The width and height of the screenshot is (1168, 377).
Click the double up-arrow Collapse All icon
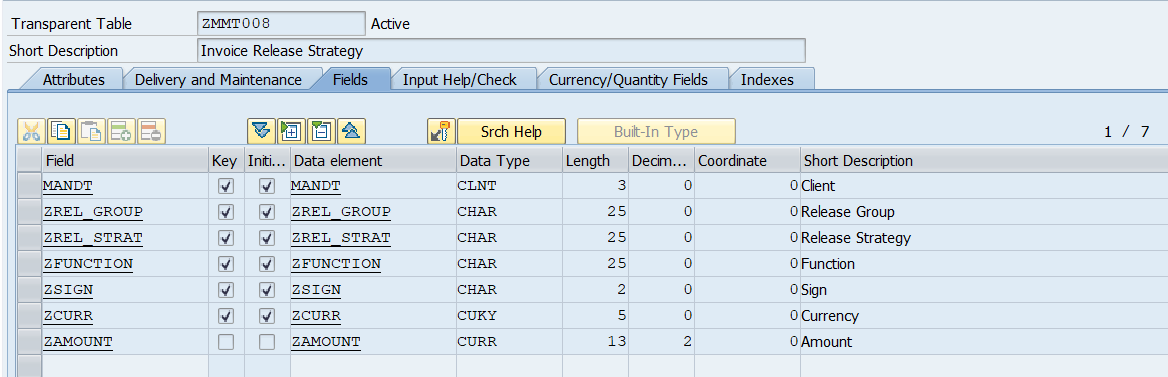(351, 132)
